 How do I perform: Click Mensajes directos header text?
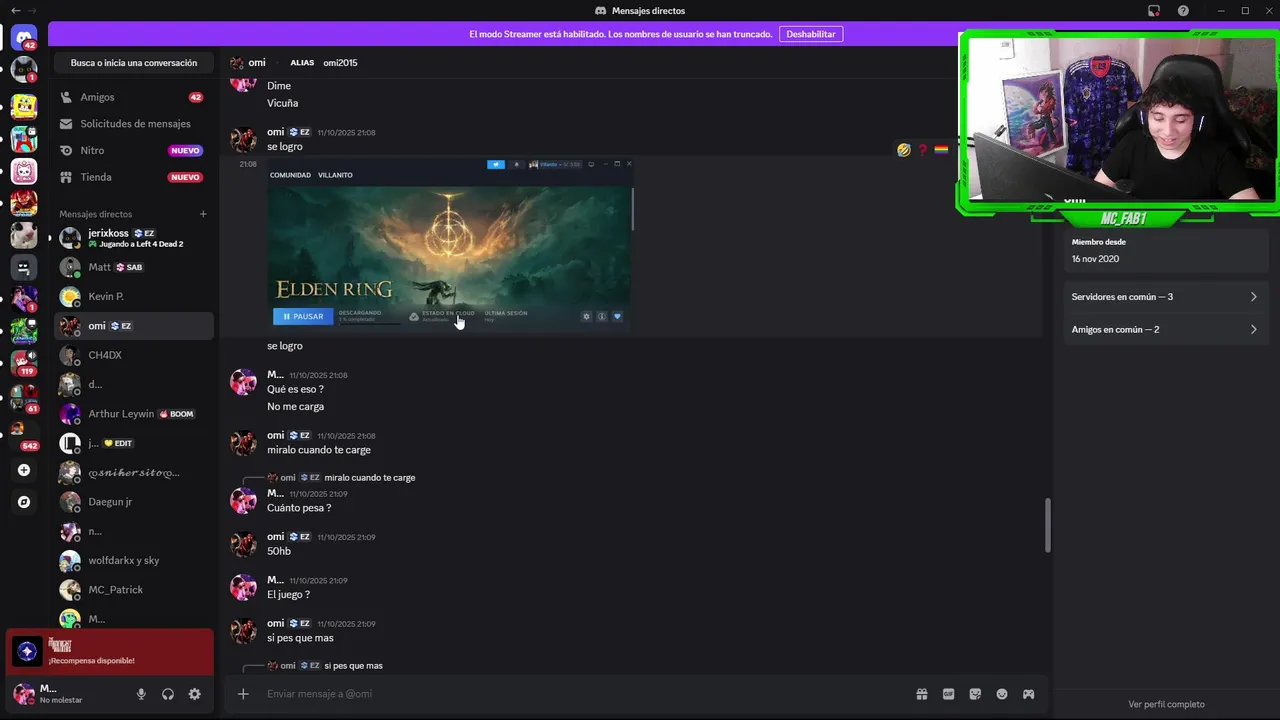point(95,214)
